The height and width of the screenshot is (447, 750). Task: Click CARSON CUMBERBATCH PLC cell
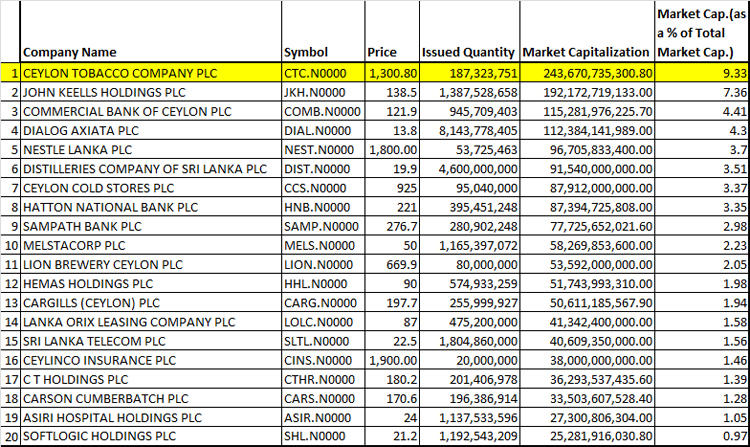[x=151, y=398]
